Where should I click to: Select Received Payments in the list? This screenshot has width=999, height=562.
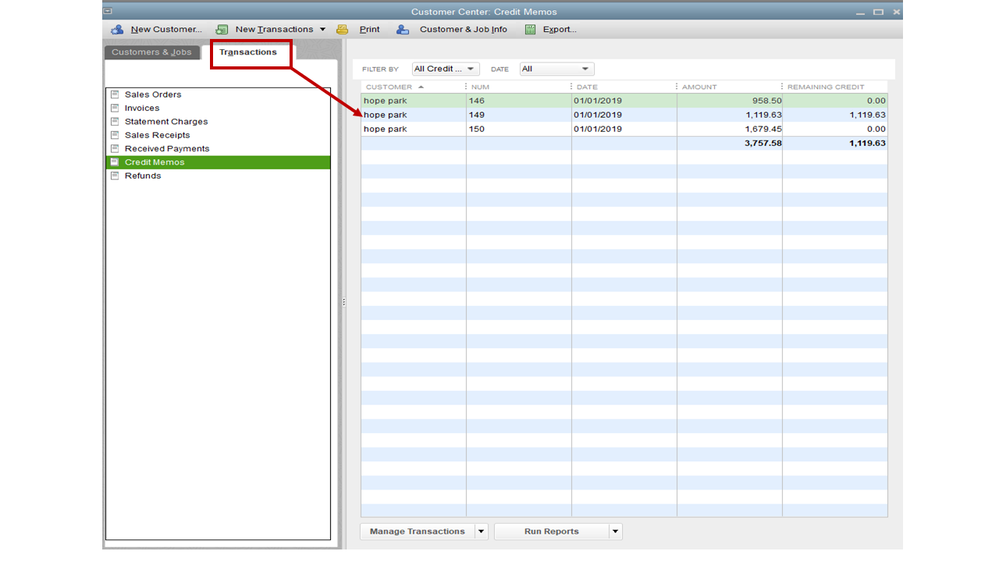[x=218, y=148]
